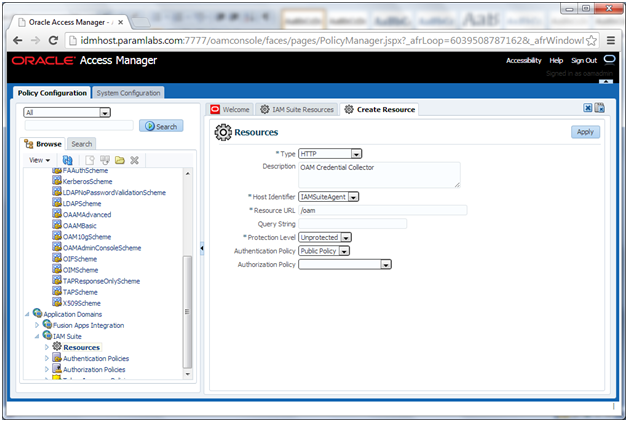The height and width of the screenshot is (422, 628).
Task: Click the Sign Out link
Action: 584,60
